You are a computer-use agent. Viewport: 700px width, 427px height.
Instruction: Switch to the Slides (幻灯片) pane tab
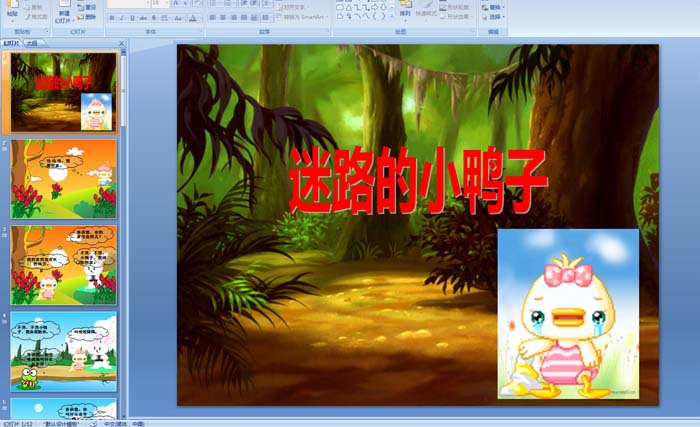coord(12,43)
